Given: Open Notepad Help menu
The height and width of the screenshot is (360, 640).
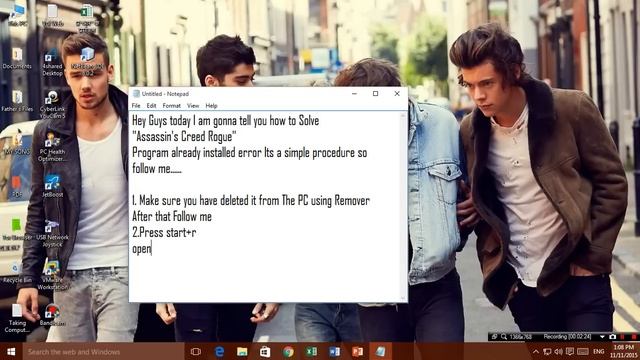Looking at the screenshot, I should click(211, 106).
